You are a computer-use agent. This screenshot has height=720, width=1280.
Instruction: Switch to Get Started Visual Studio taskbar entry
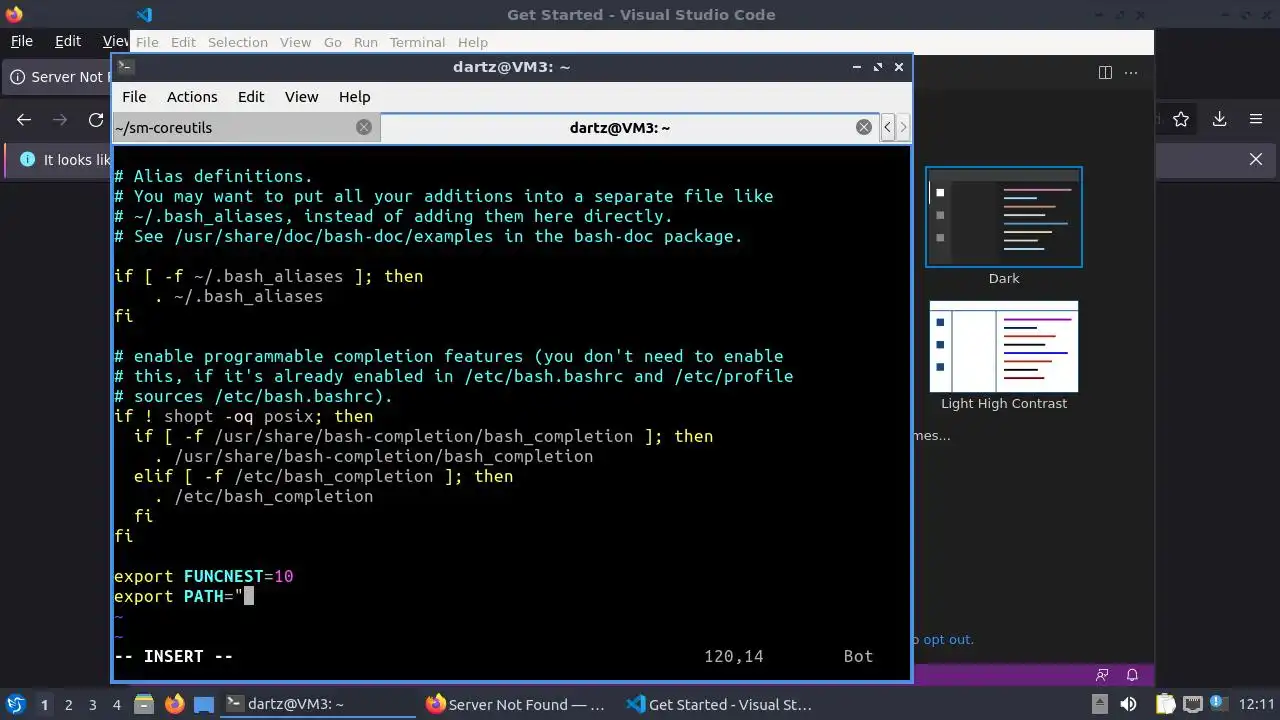pyautogui.click(x=718, y=705)
